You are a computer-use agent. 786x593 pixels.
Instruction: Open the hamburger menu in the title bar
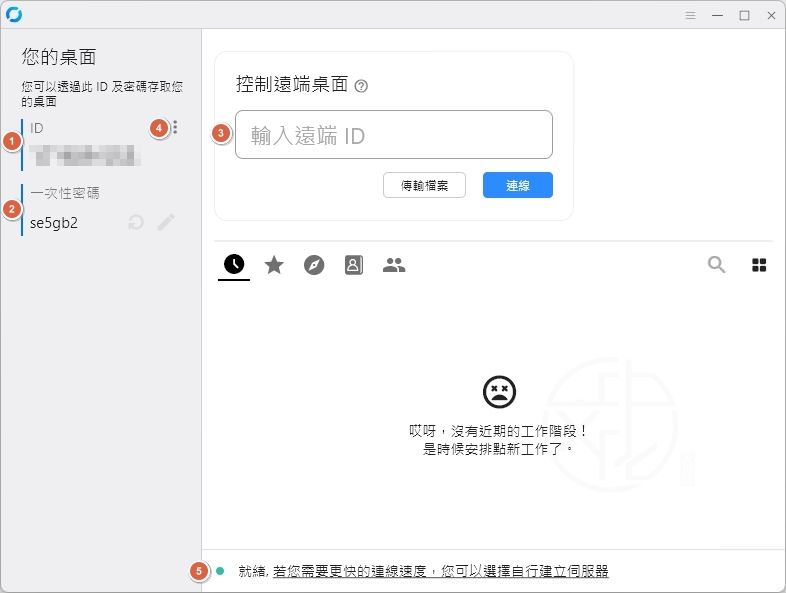pos(690,15)
